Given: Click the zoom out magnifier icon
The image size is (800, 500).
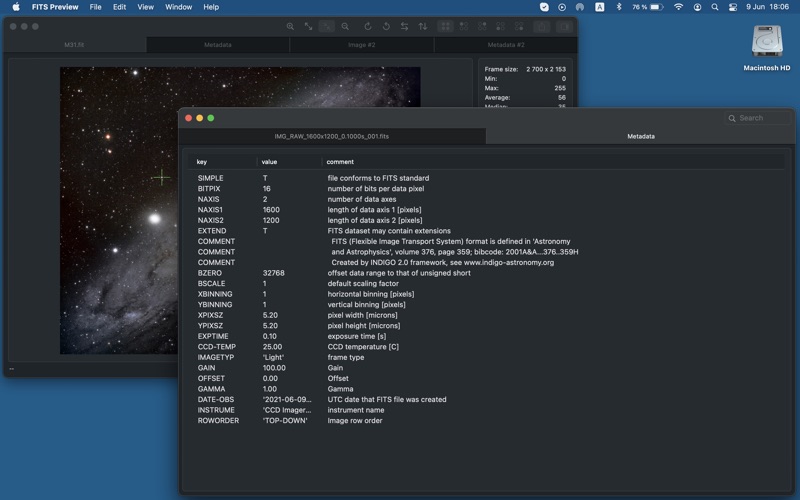Looking at the screenshot, I should (x=345, y=27).
